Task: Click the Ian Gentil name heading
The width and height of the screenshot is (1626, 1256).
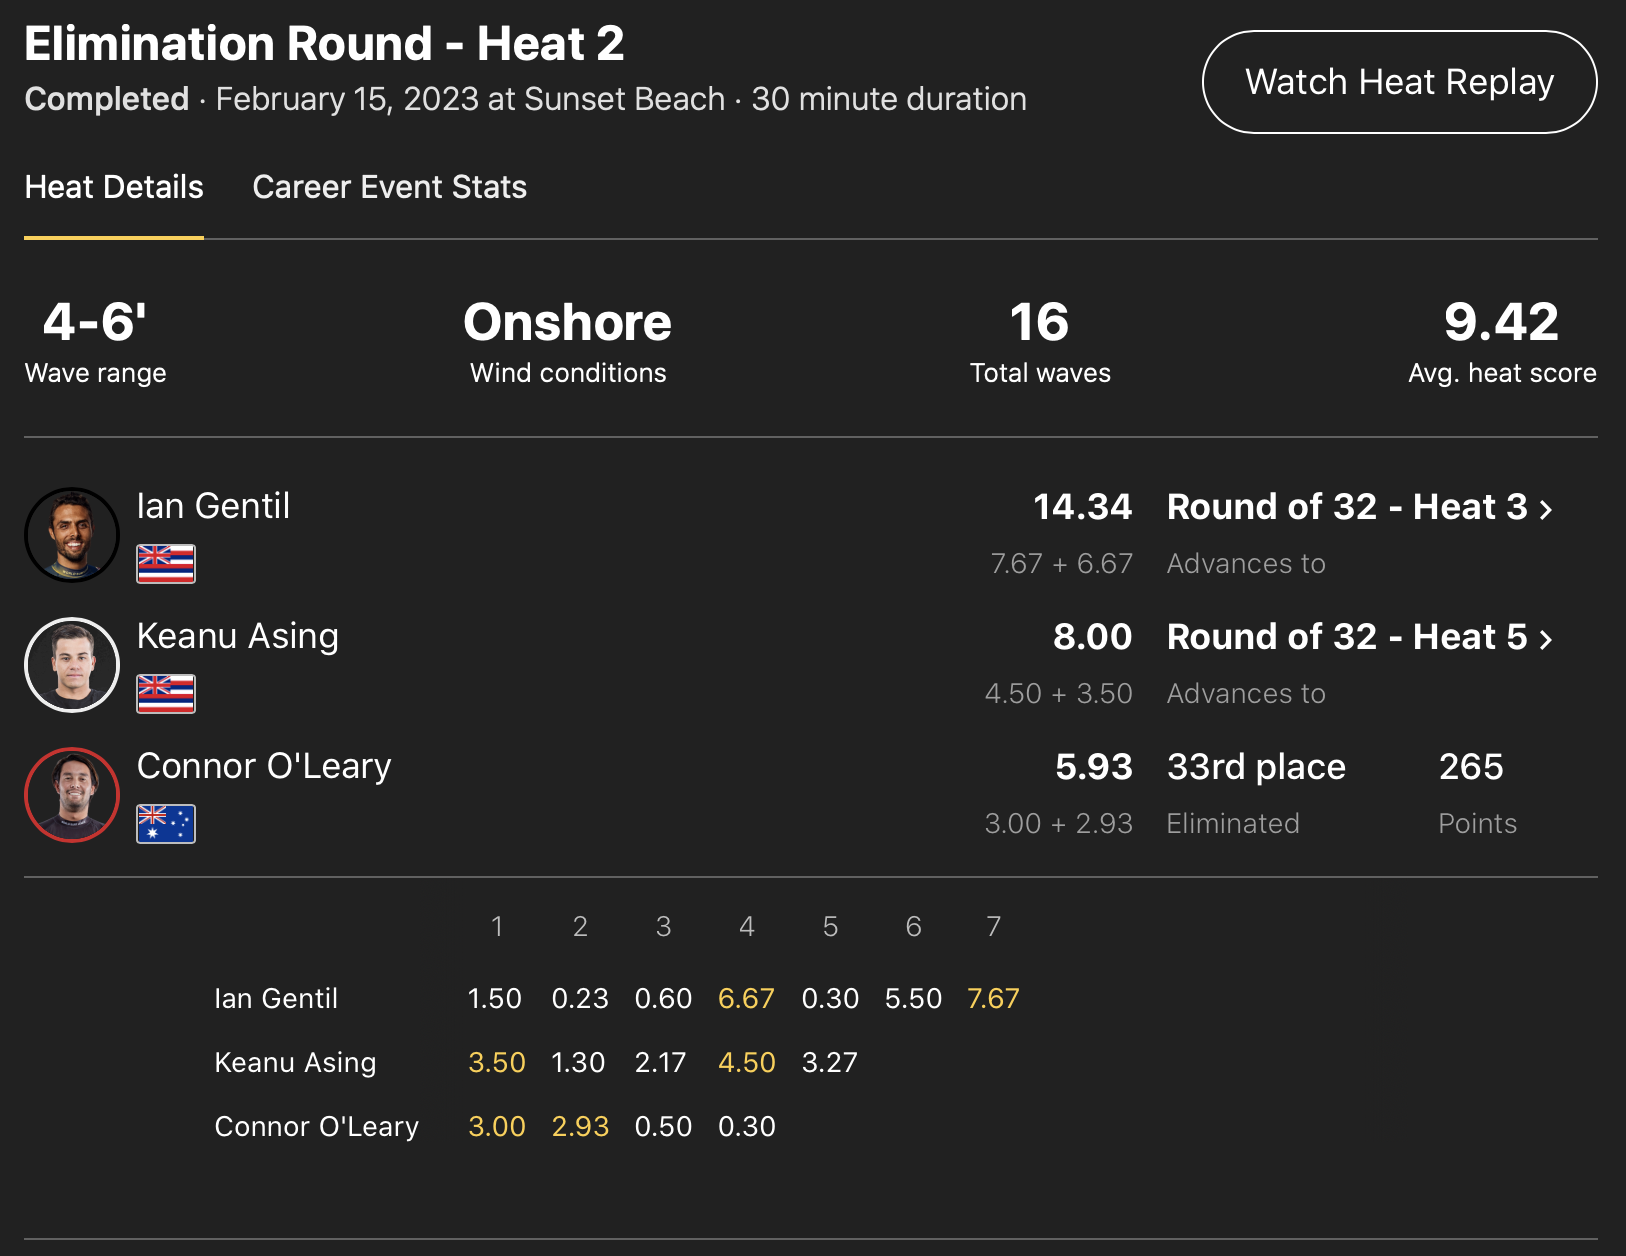Action: pyautogui.click(x=213, y=506)
